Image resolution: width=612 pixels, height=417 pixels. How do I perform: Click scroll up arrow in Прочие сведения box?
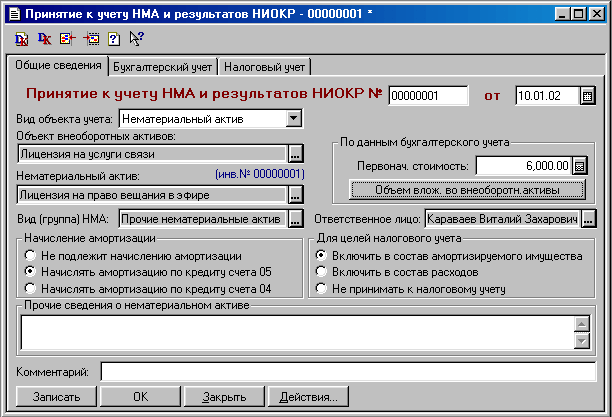pos(582,324)
